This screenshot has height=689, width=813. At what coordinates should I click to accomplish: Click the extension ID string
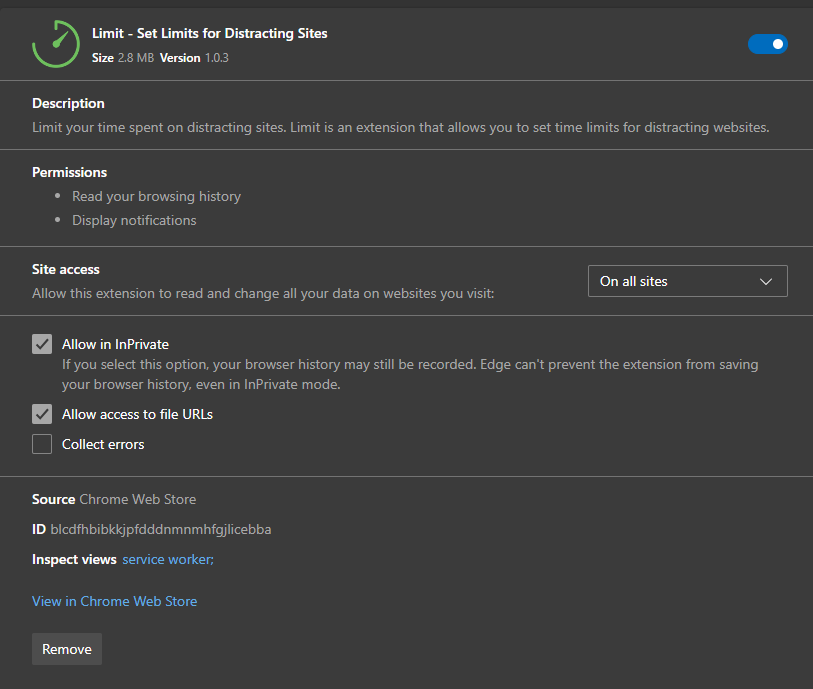coord(160,529)
